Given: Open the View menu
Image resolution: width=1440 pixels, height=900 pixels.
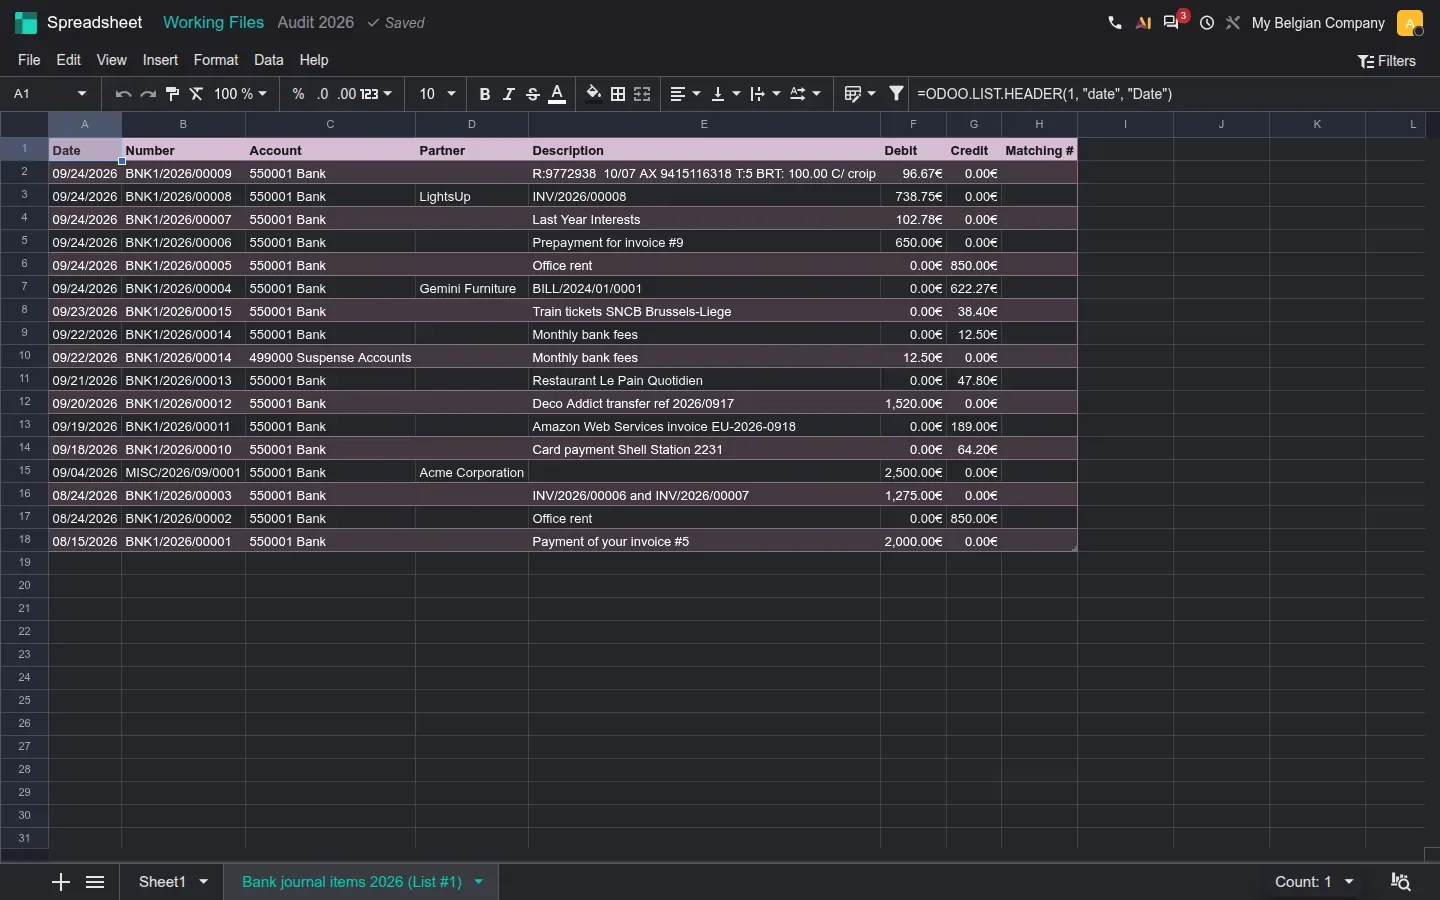Looking at the screenshot, I should pos(111,60).
